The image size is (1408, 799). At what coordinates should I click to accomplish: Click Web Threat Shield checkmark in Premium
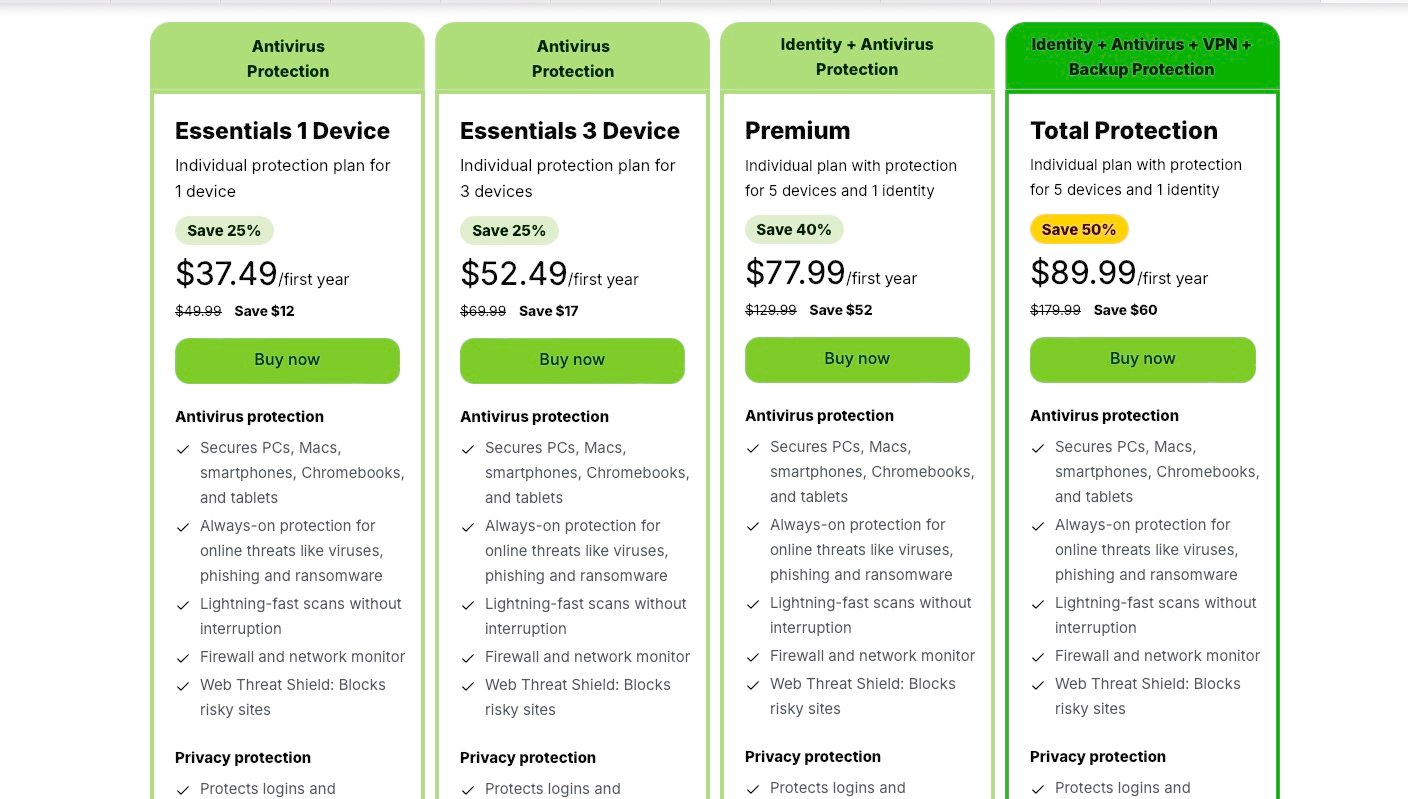(x=753, y=685)
